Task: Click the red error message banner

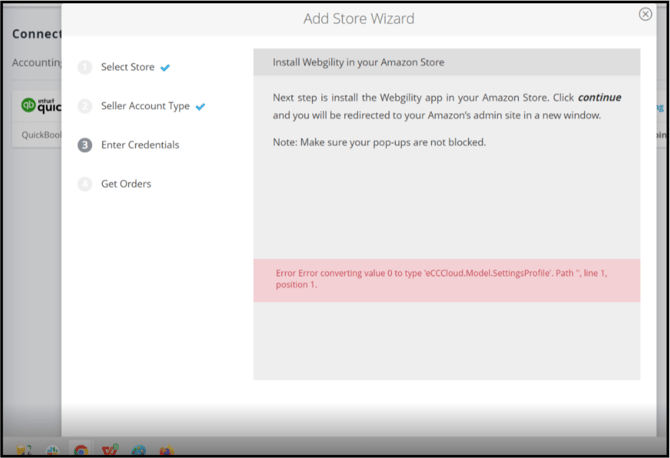Action: pyautogui.click(x=446, y=278)
